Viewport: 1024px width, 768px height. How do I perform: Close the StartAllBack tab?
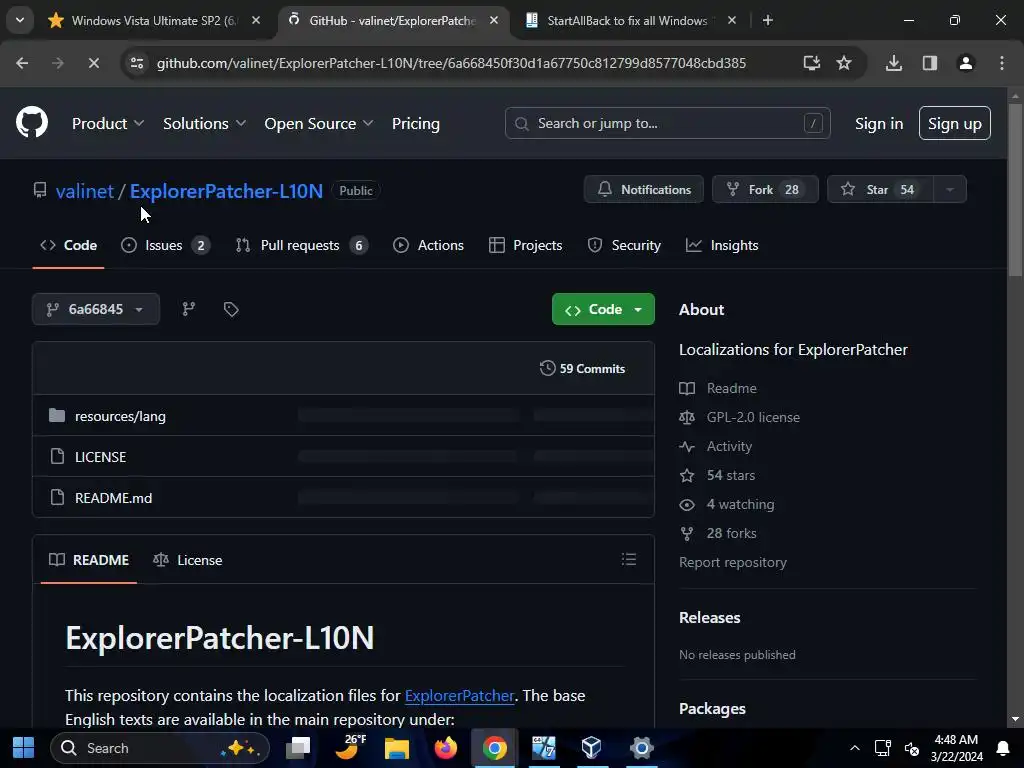tap(732, 20)
